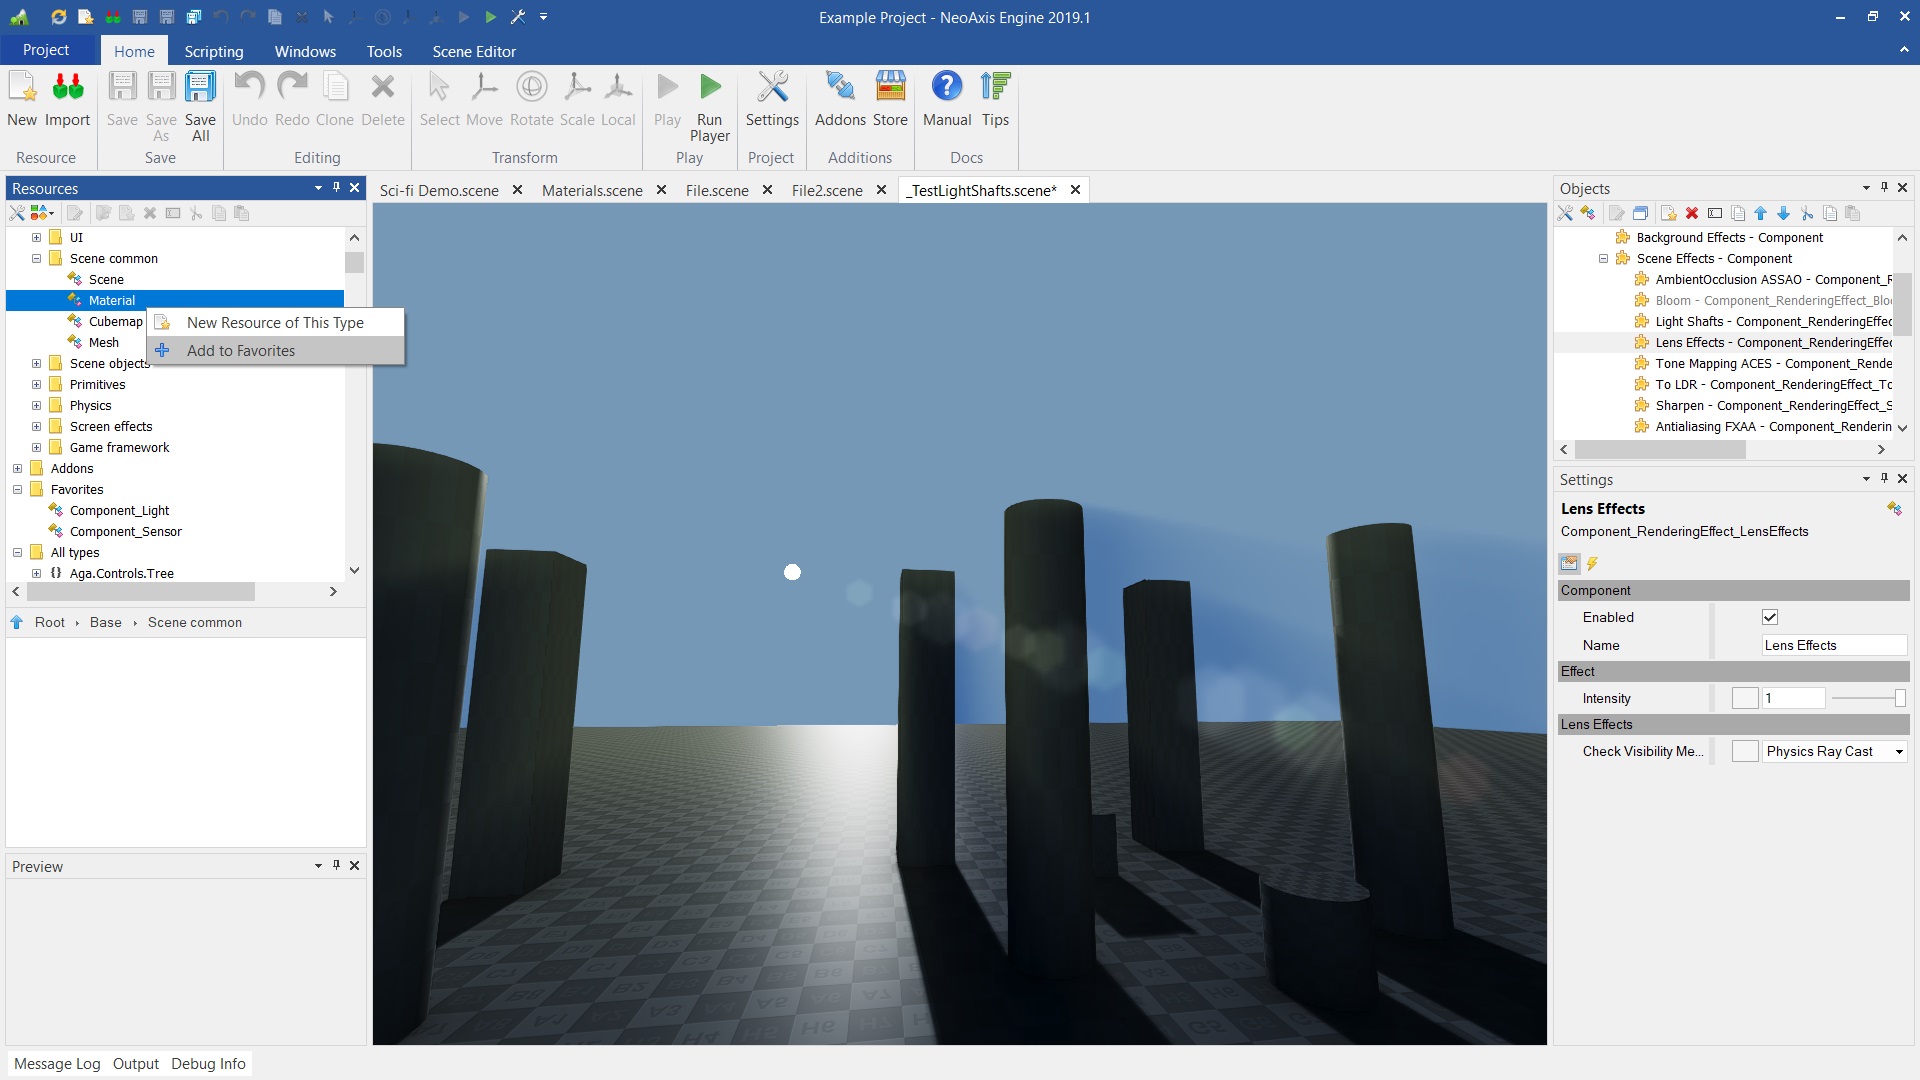This screenshot has width=1920, height=1080.
Task: Expand the Primitives folder in Resources
Action: coord(37,384)
